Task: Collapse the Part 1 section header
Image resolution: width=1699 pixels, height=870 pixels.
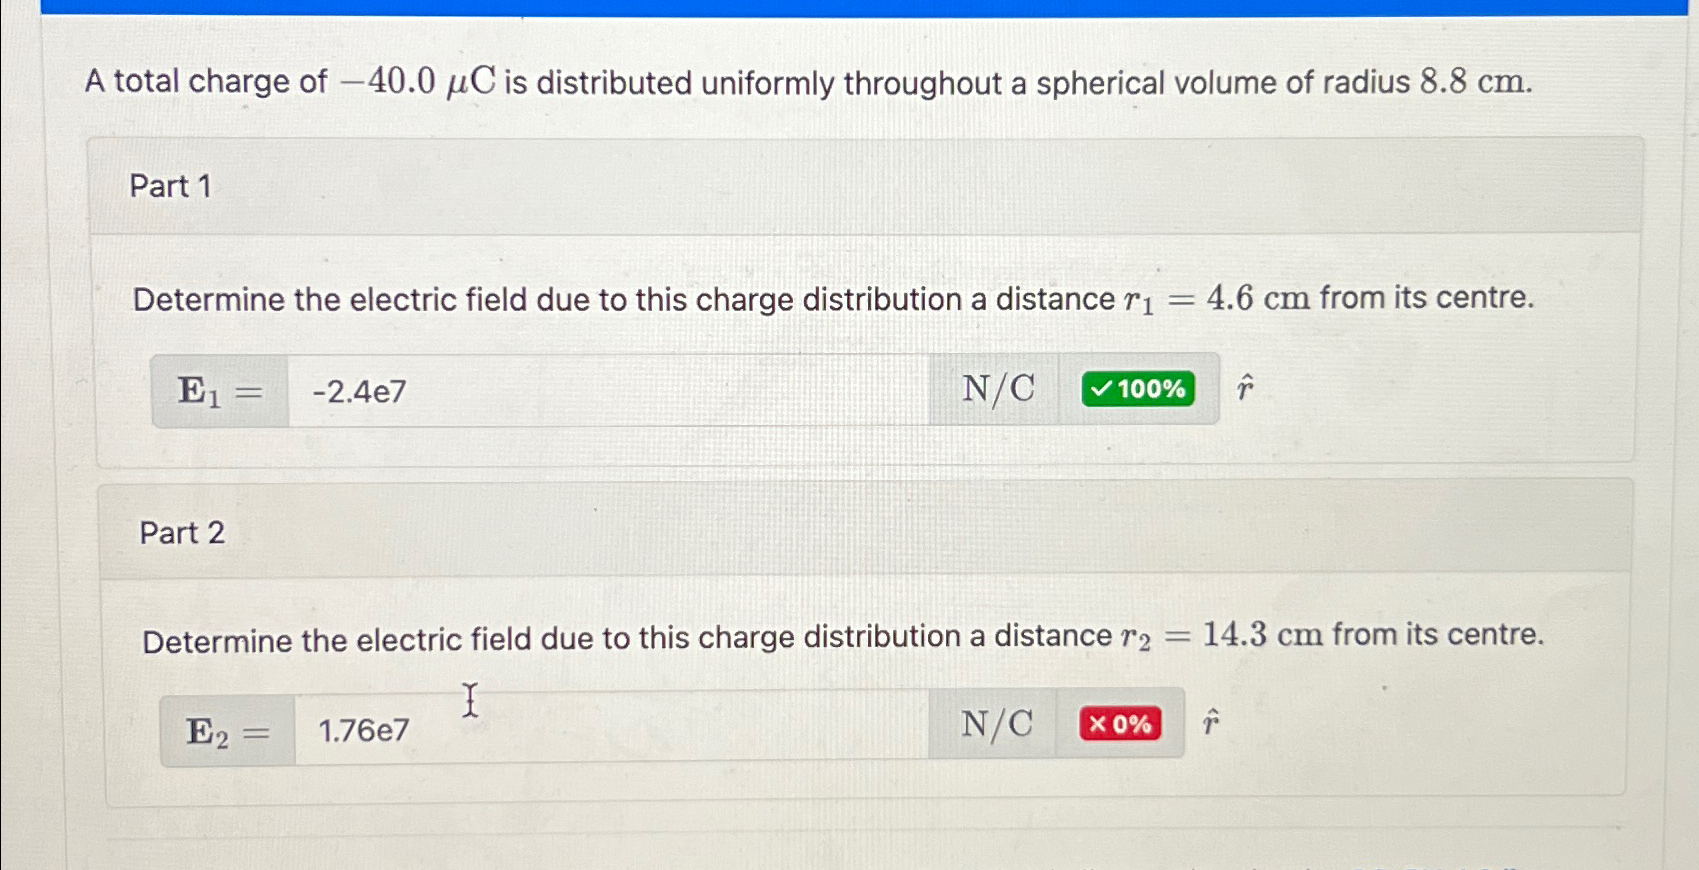Action: [x=169, y=186]
